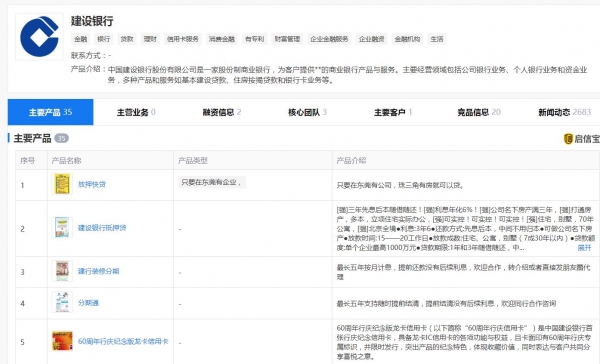Select the 理财 tag
600x364 pixels.
pos(150,39)
